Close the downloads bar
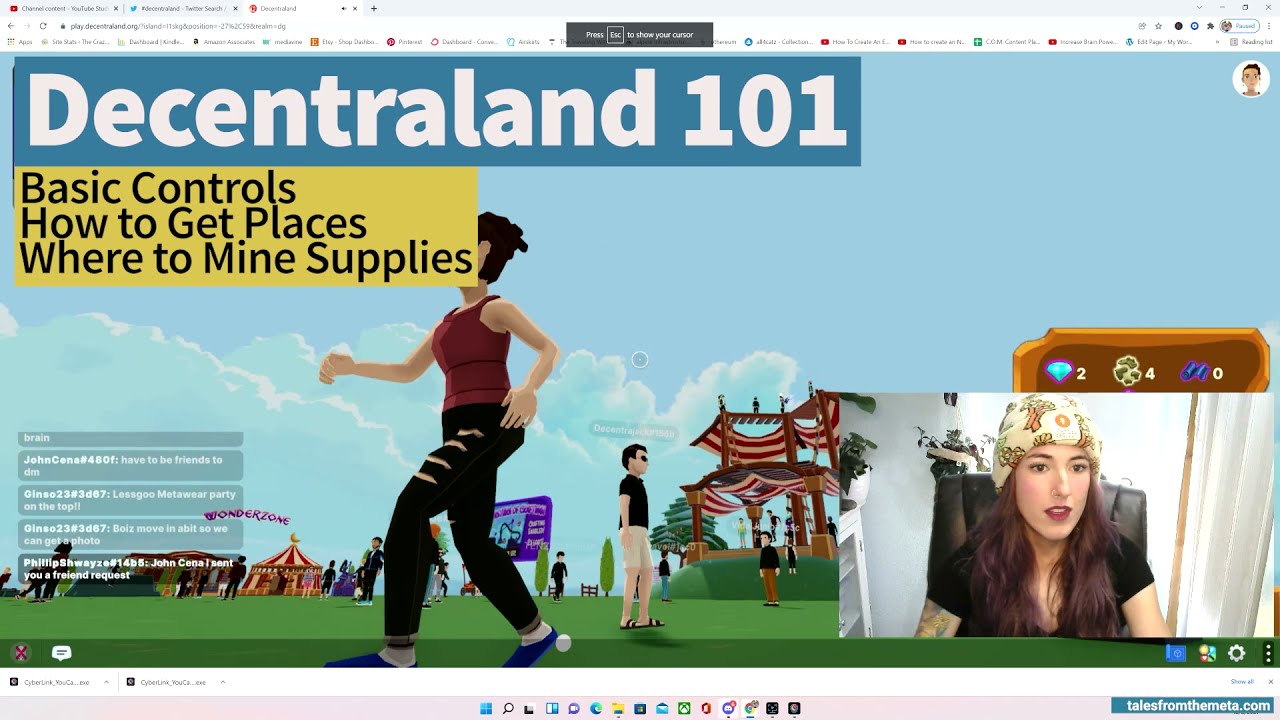The width and height of the screenshot is (1280, 720). coord(1271,682)
